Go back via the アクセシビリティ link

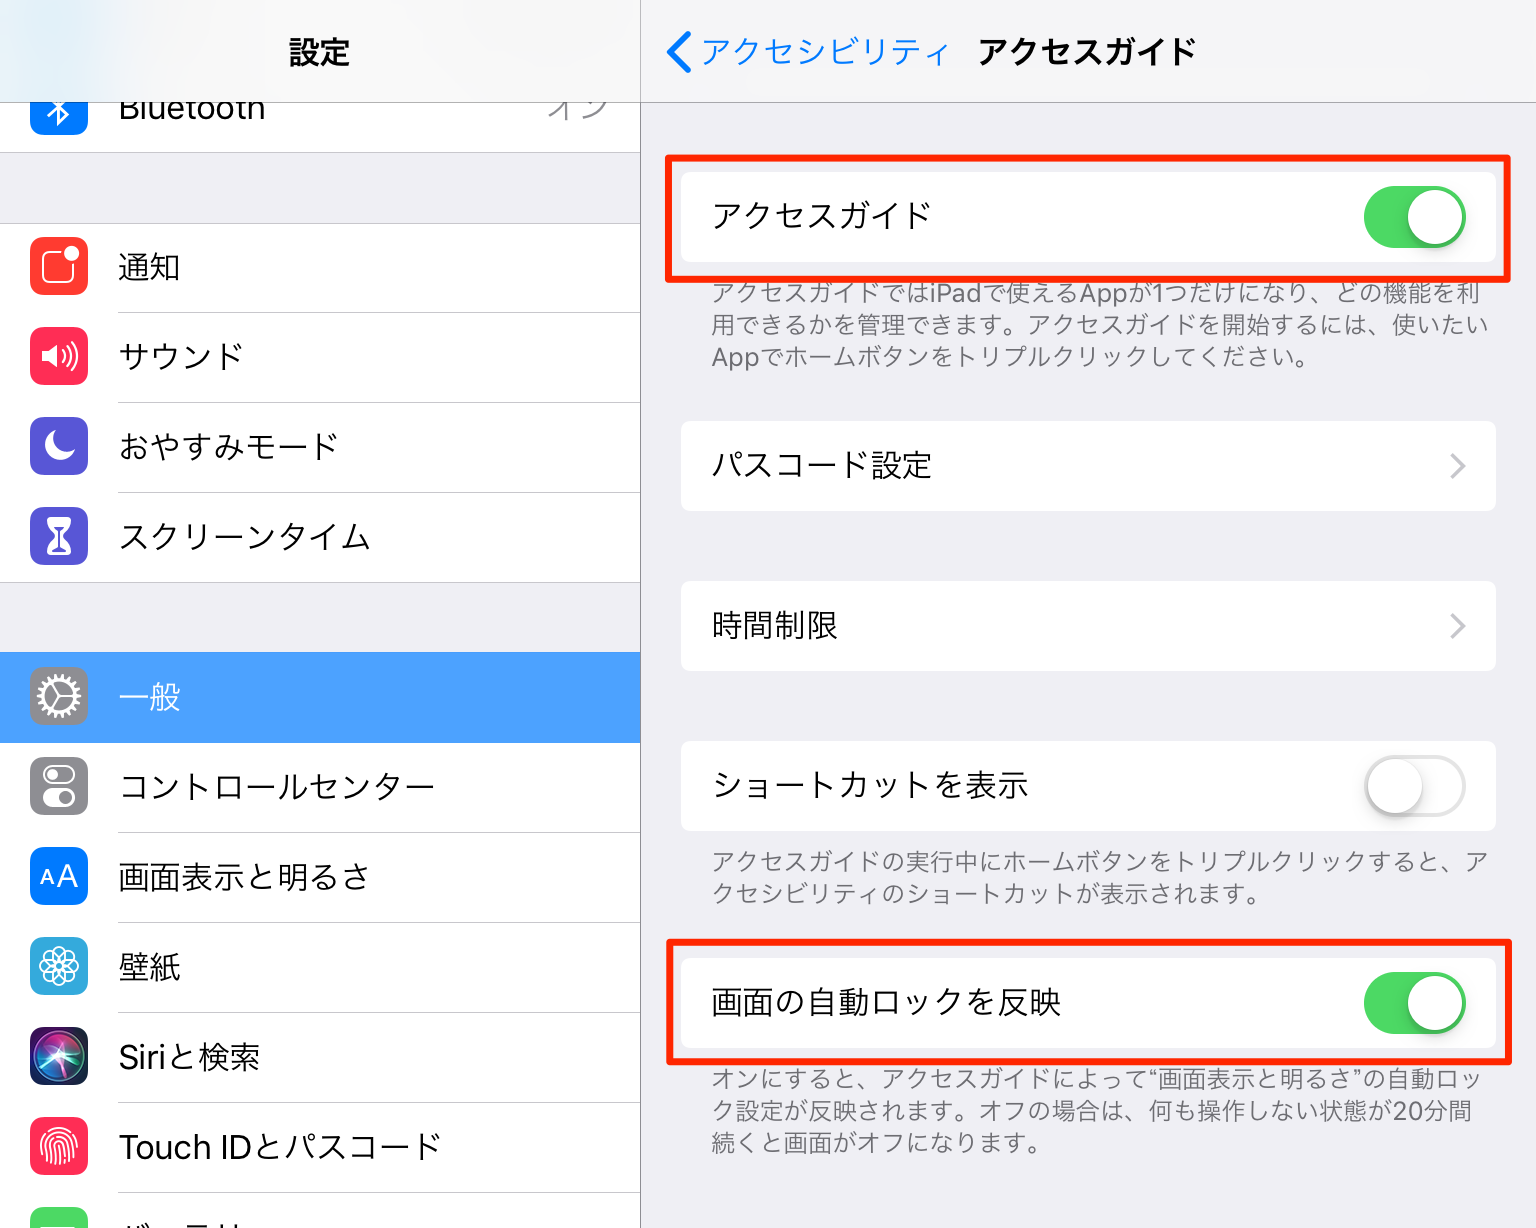pos(824,52)
